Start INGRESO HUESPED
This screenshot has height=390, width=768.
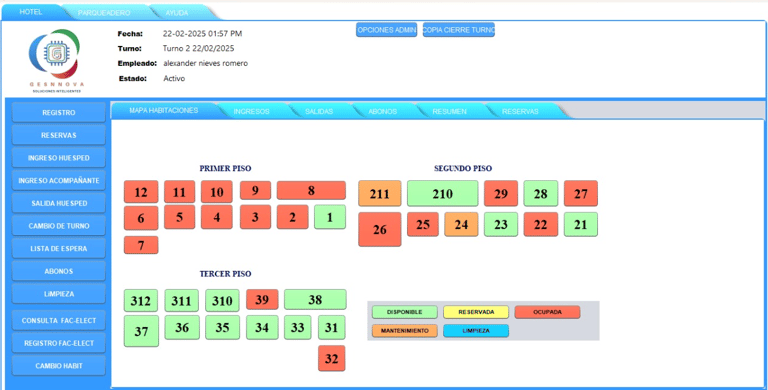59,158
